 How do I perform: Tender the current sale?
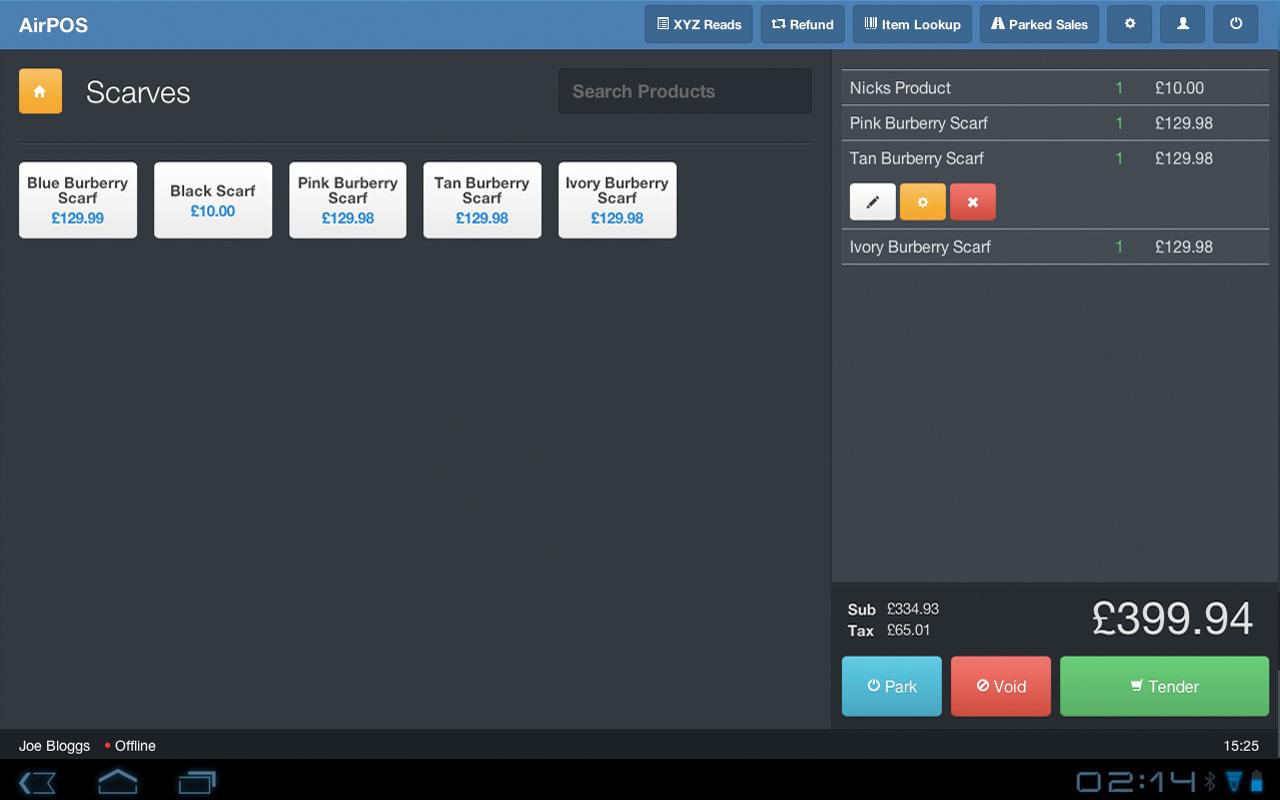click(1164, 686)
